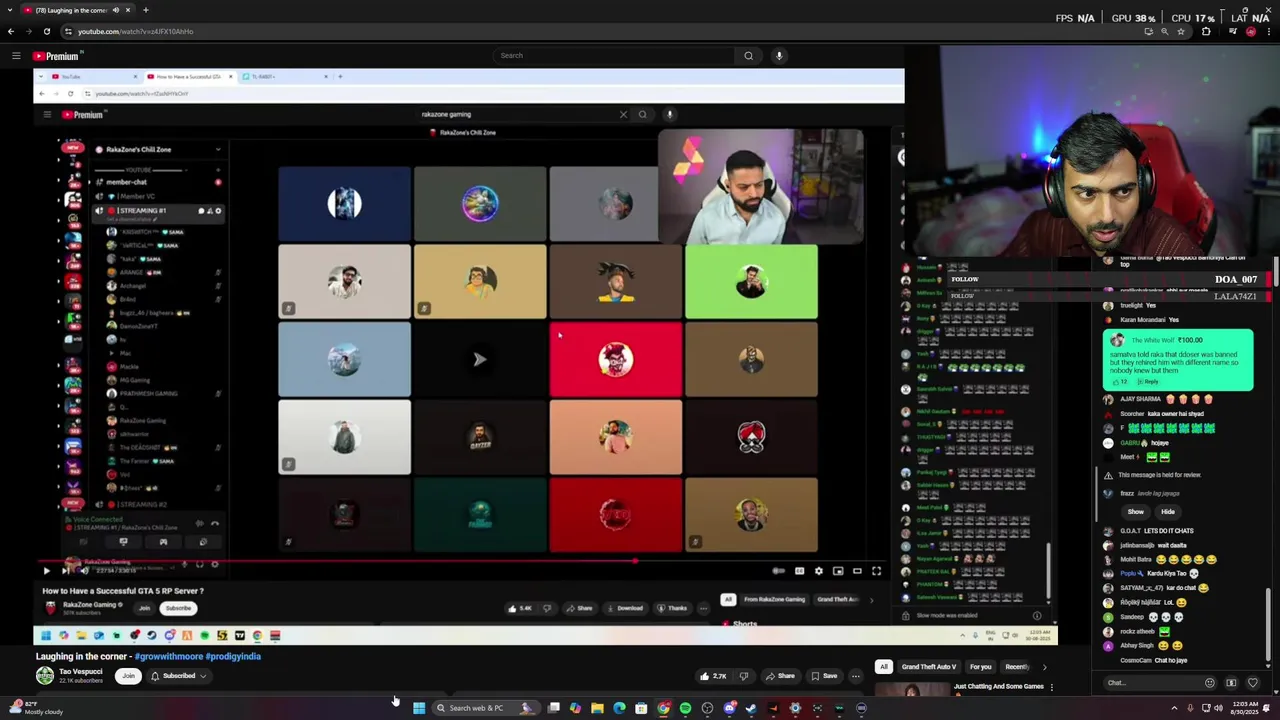Send a heart reaction in live chat
The width and height of the screenshot is (1280, 720).
point(1253,683)
